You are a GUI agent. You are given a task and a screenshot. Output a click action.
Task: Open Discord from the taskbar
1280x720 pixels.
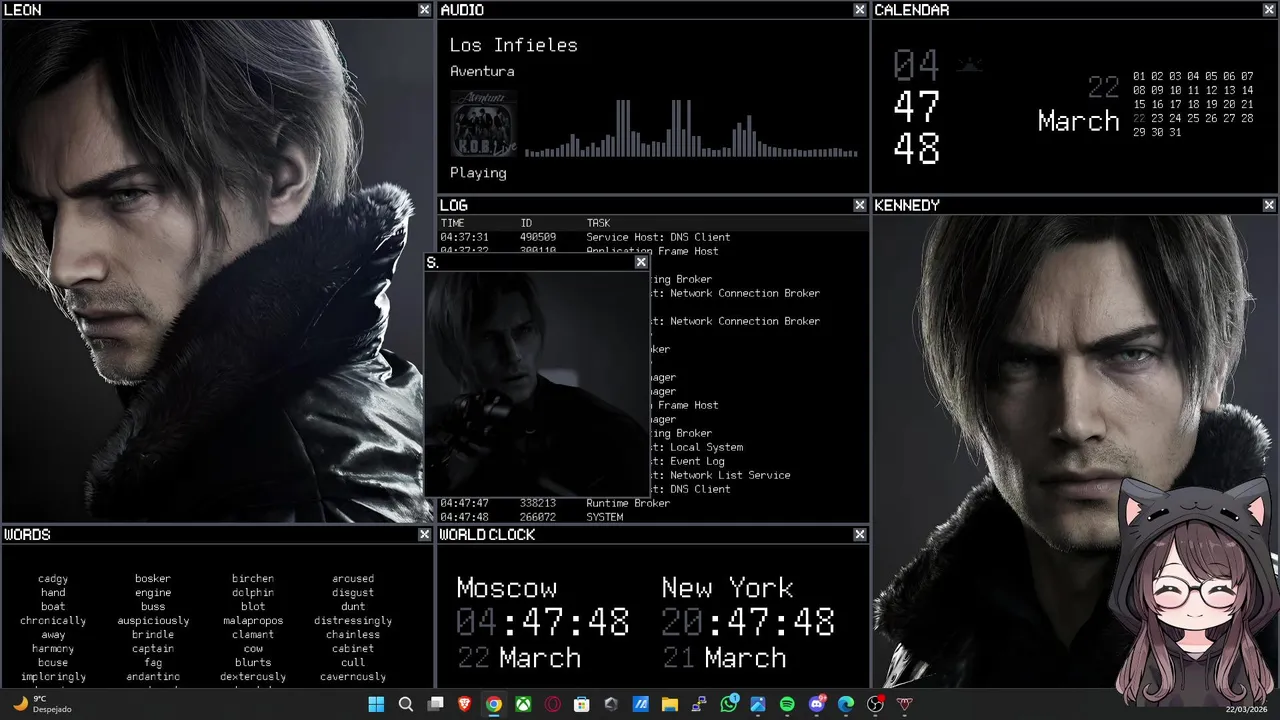(817, 704)
